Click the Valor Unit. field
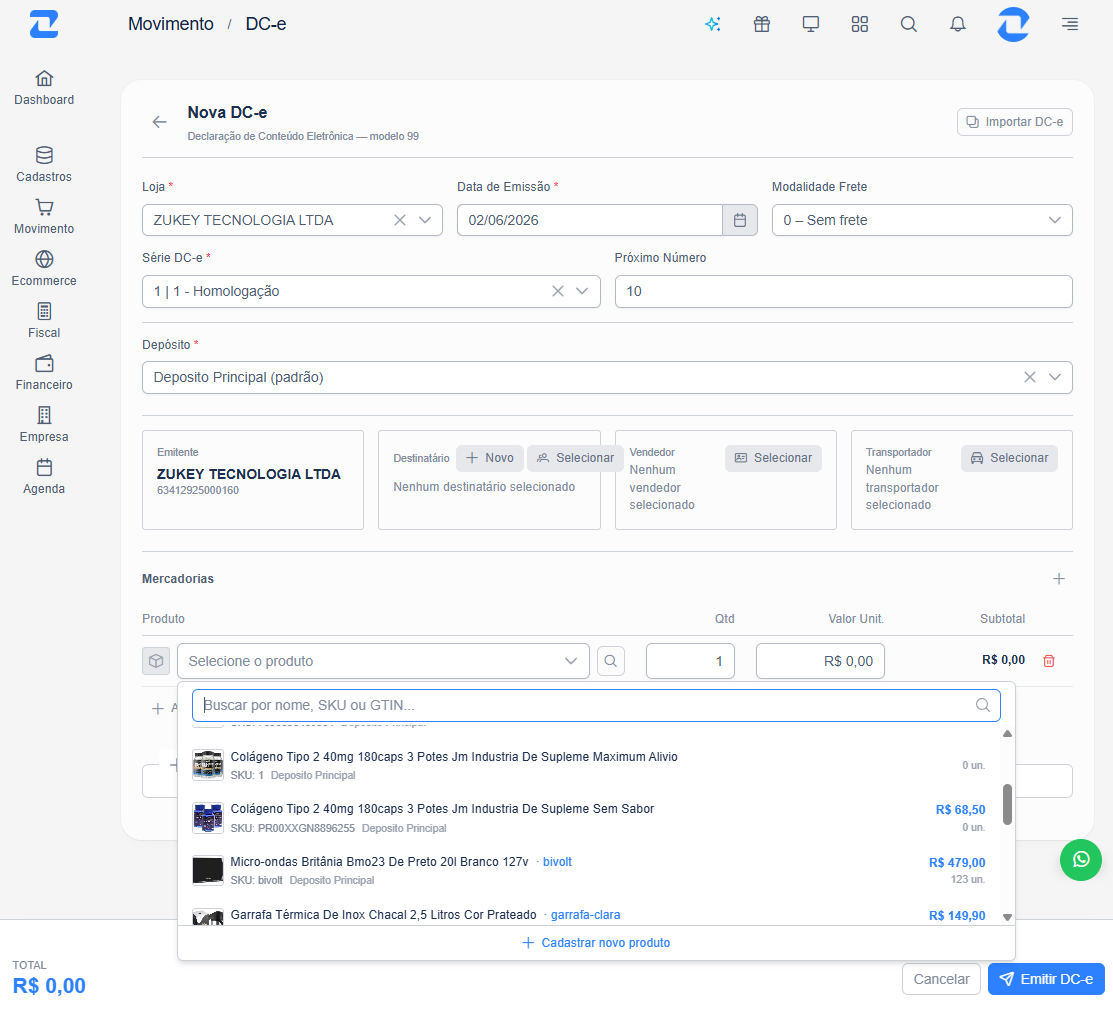The image size is (1113, 1016). pyautogui.click(x=820, y=661)
